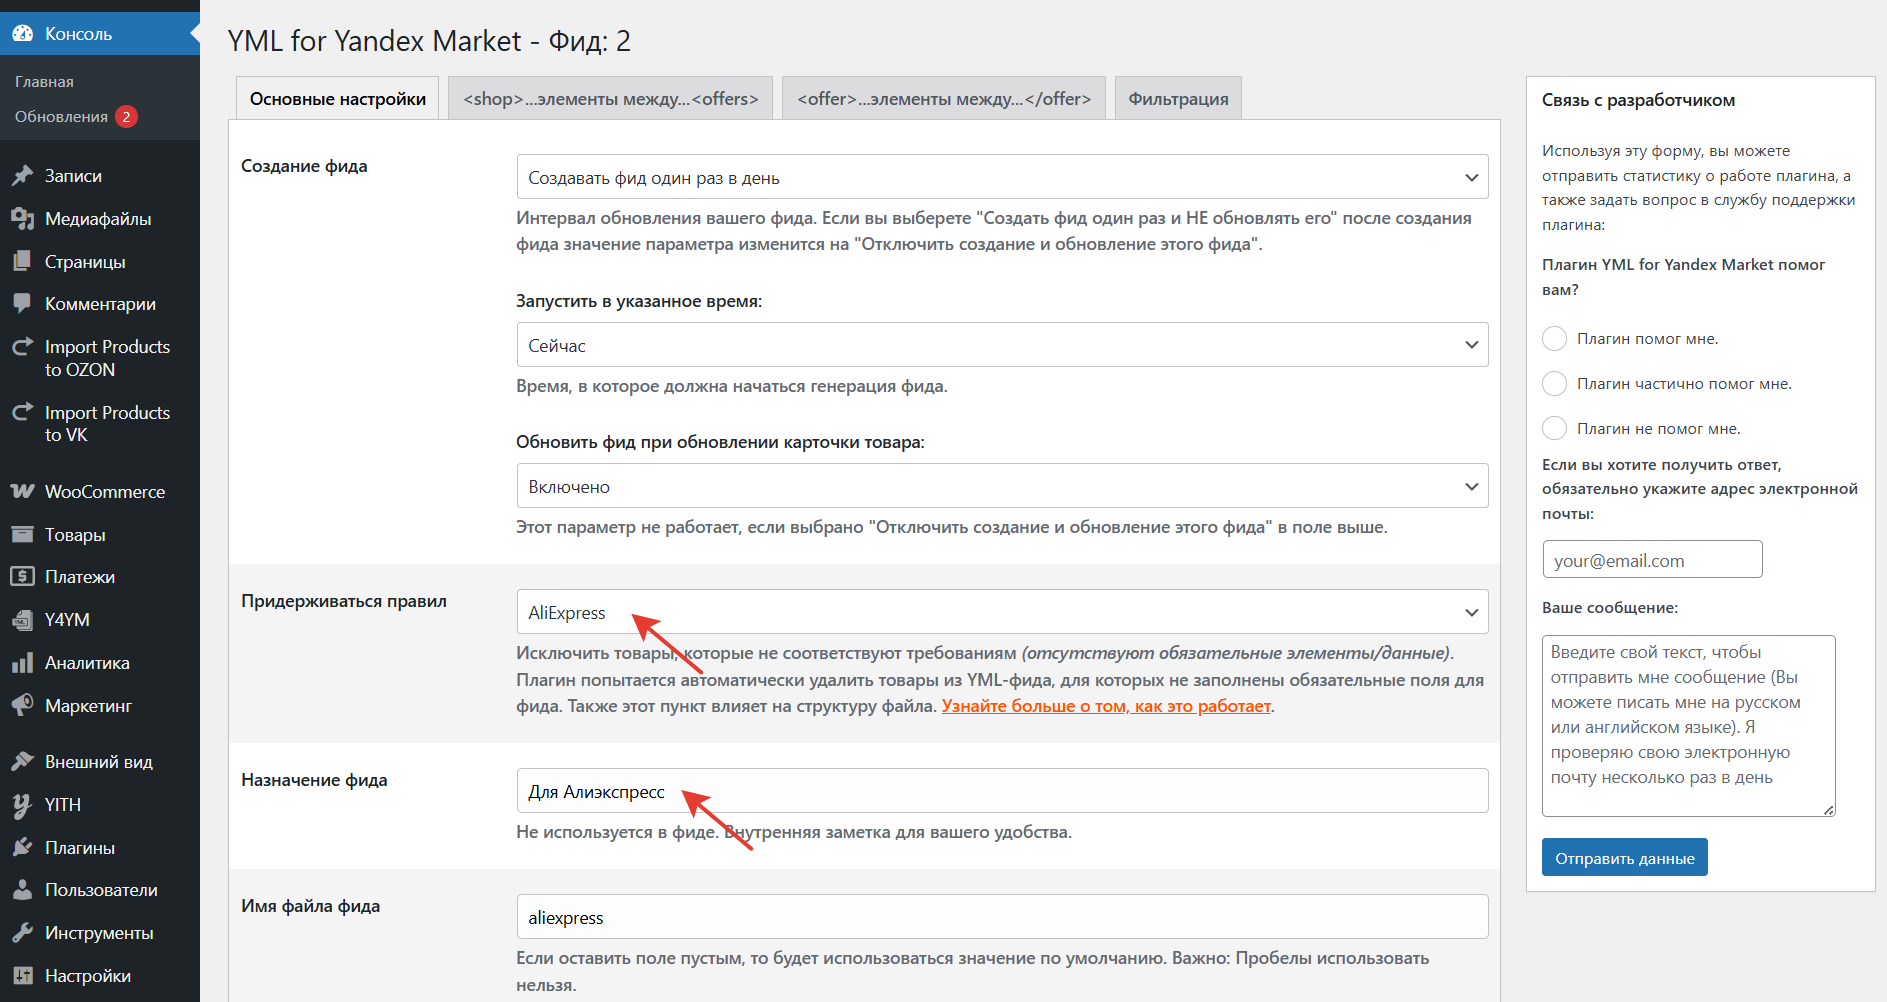
Task: Open Plugins icon in sidebar
Action: tap(22, 848)
